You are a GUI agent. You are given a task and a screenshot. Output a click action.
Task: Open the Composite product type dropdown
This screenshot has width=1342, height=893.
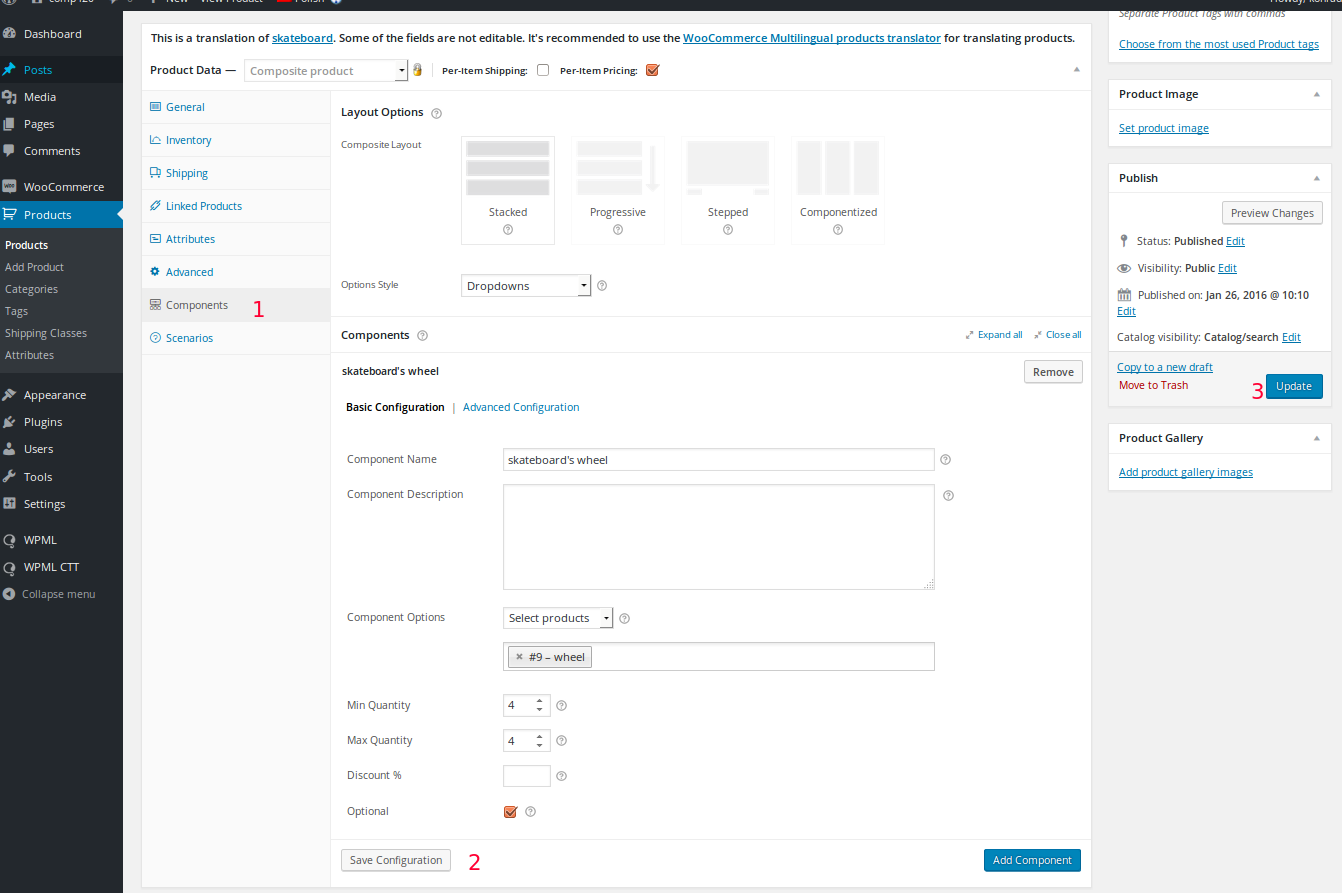click(326, 71)
